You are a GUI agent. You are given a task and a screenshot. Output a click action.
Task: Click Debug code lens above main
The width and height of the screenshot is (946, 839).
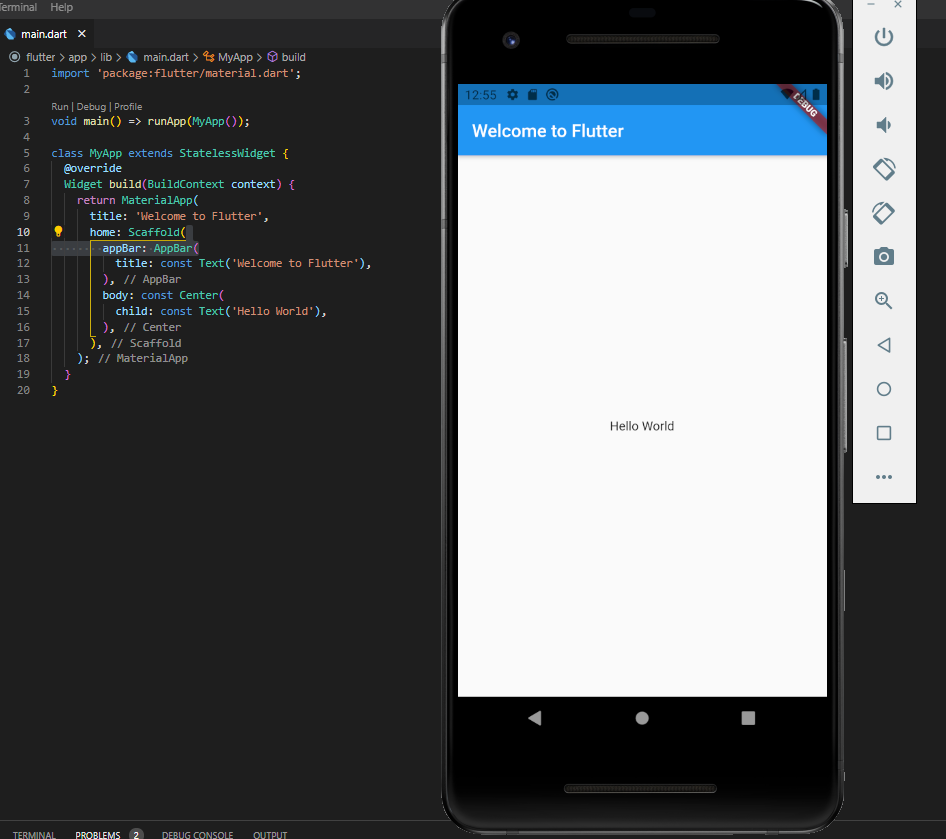tap(91, 107)
